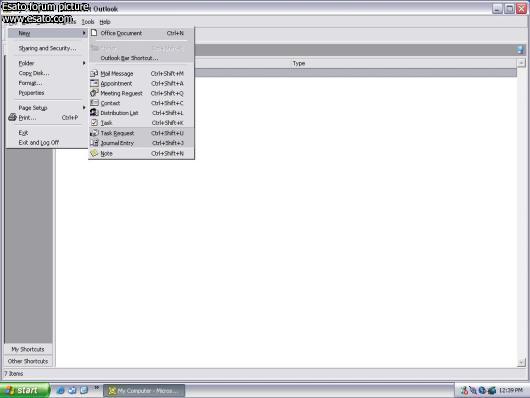Expand the Folder submenu arrow
This screenshot has height=398, width=530.
click(x=84, y=63)
